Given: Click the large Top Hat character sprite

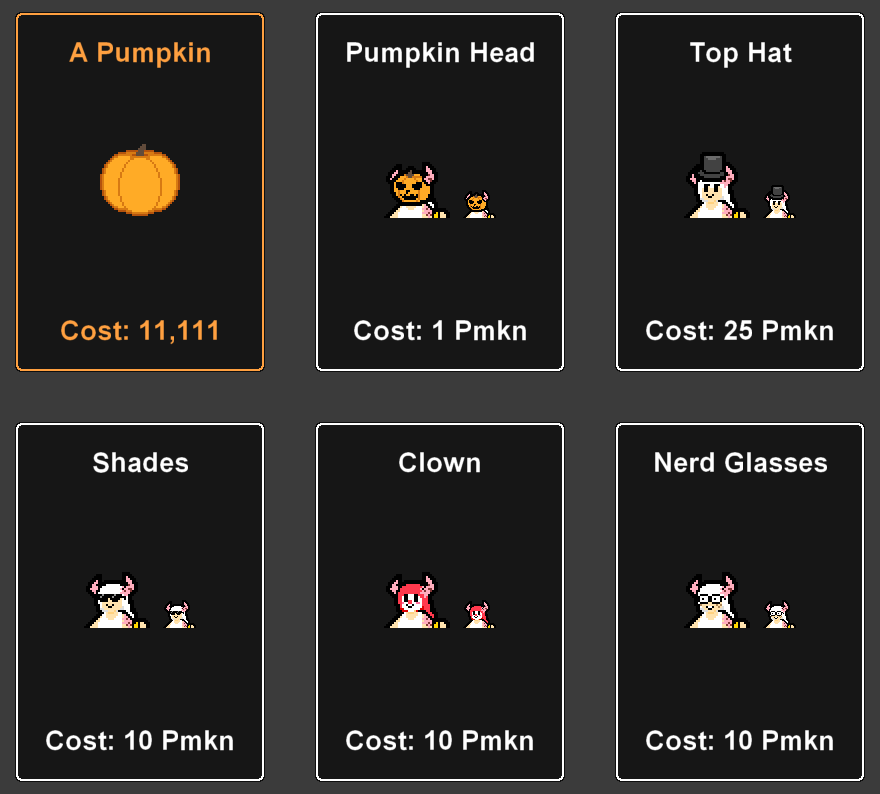Looking at the screenshot, I should [716, 185].
